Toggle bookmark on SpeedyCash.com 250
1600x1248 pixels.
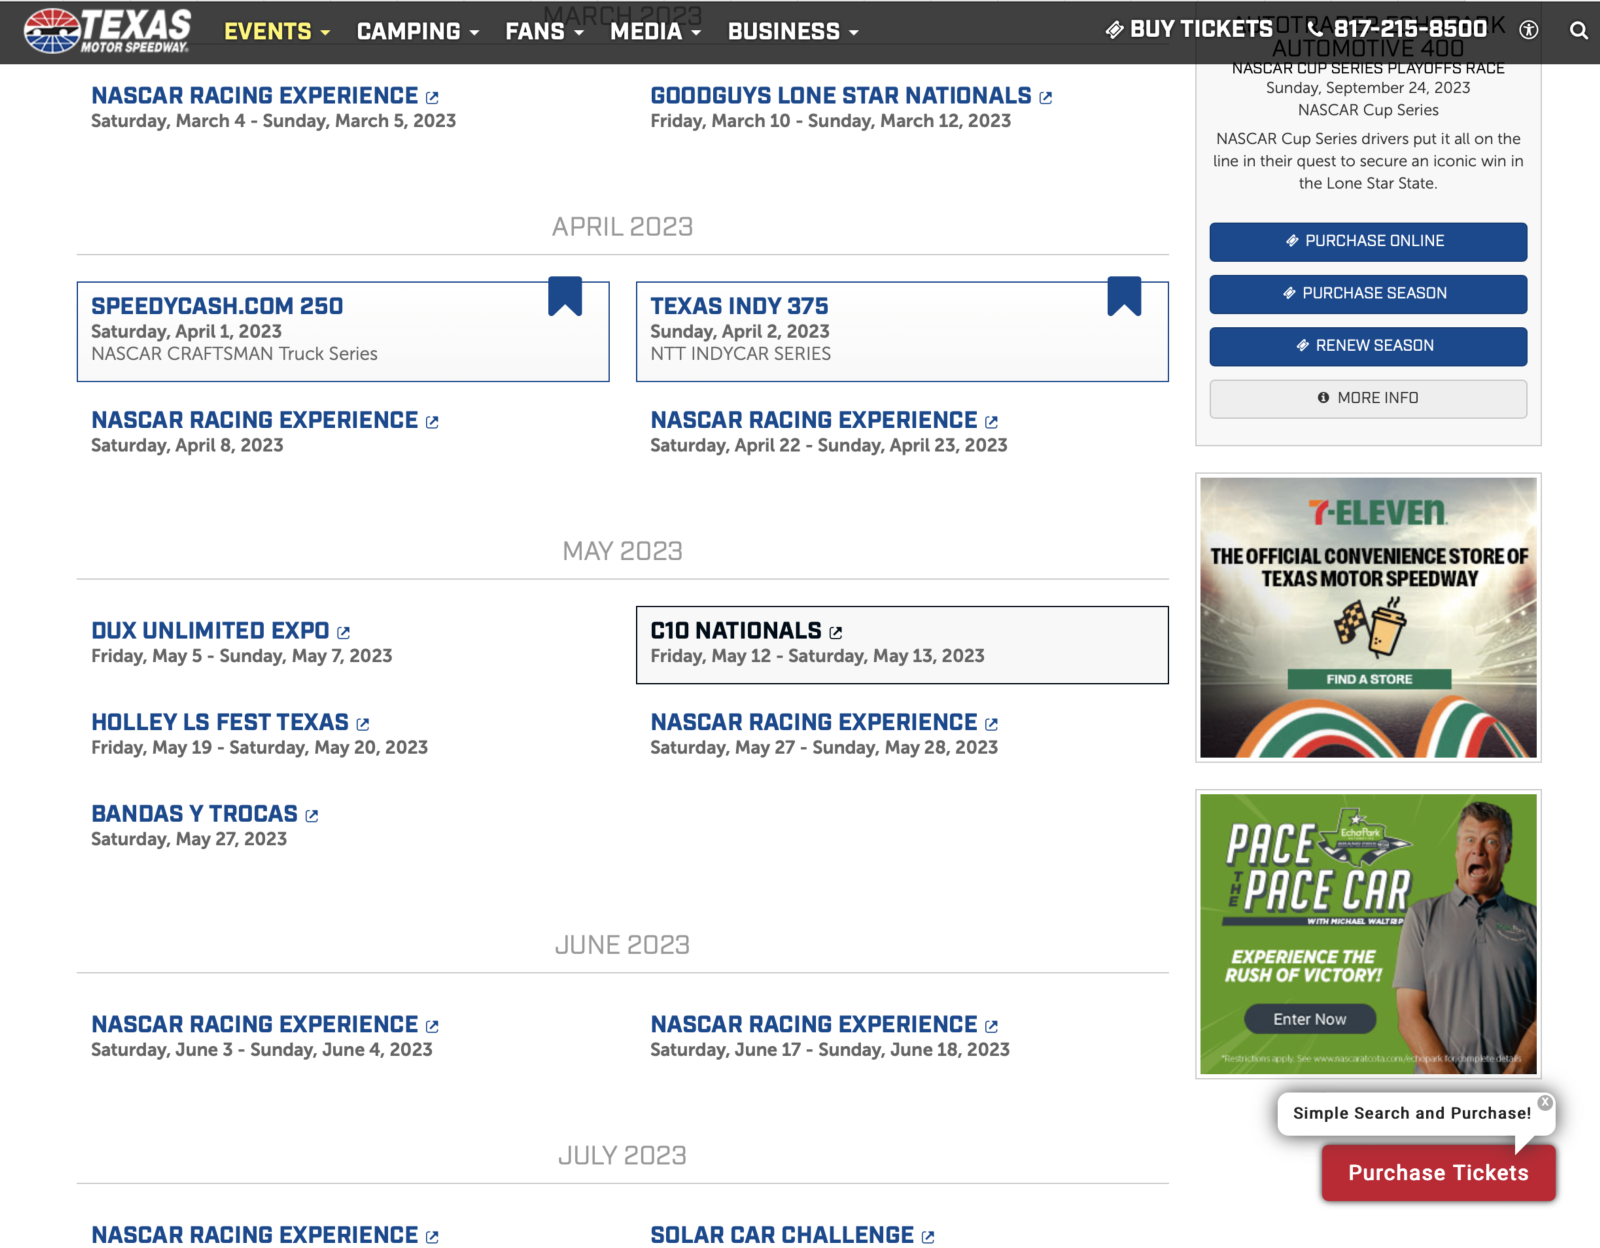[565, 296]
